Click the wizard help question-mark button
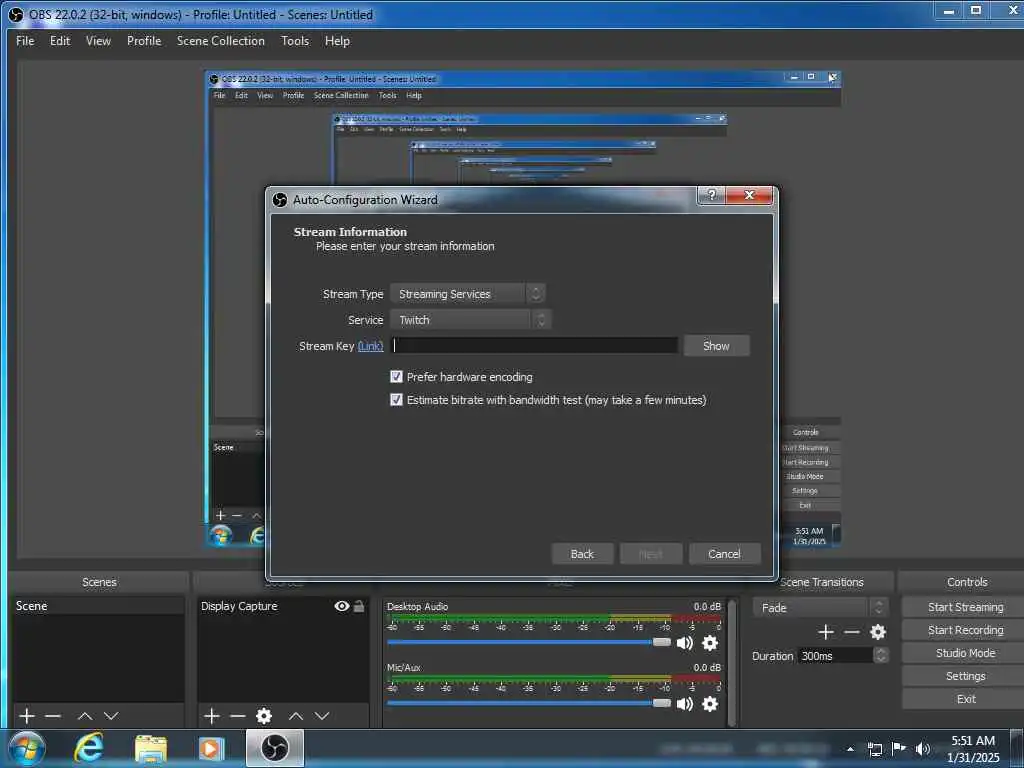 (x=712, y=195)
